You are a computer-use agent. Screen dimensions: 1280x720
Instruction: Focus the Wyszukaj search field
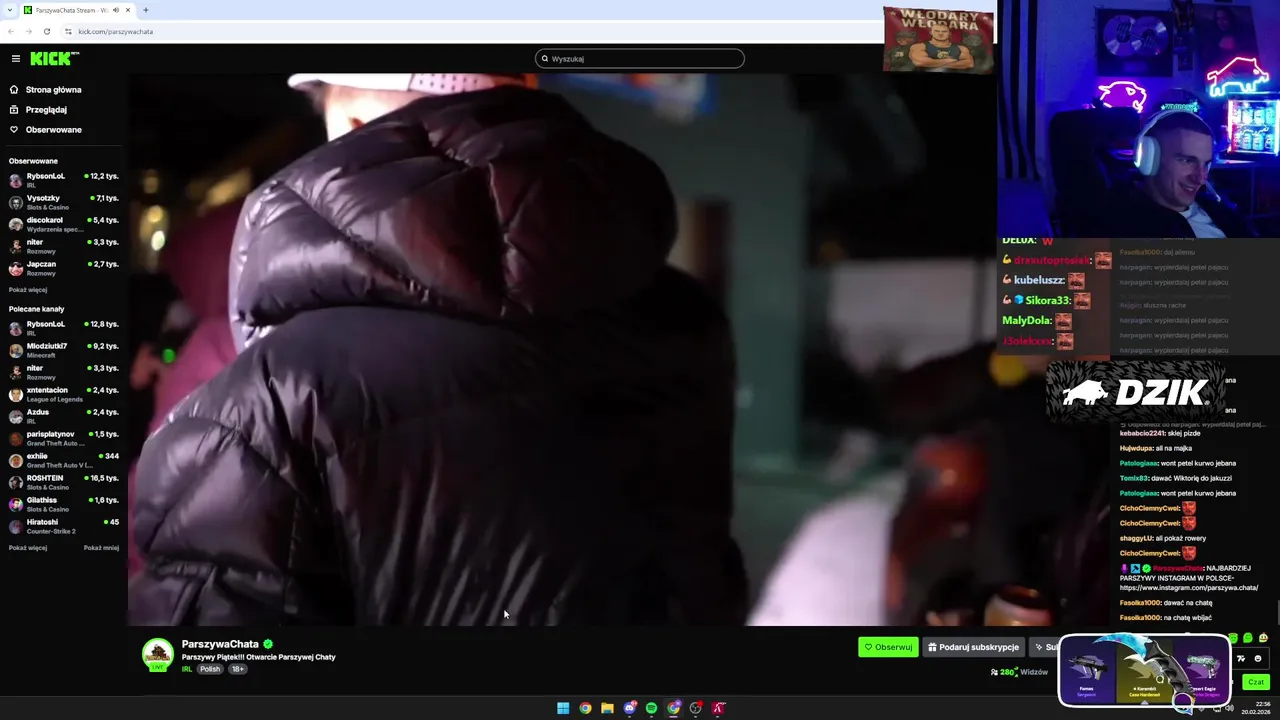(640, 59)
